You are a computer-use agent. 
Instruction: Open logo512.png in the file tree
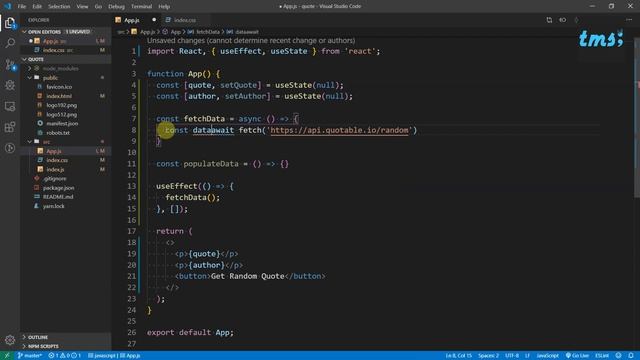click(x=65, y=114)
